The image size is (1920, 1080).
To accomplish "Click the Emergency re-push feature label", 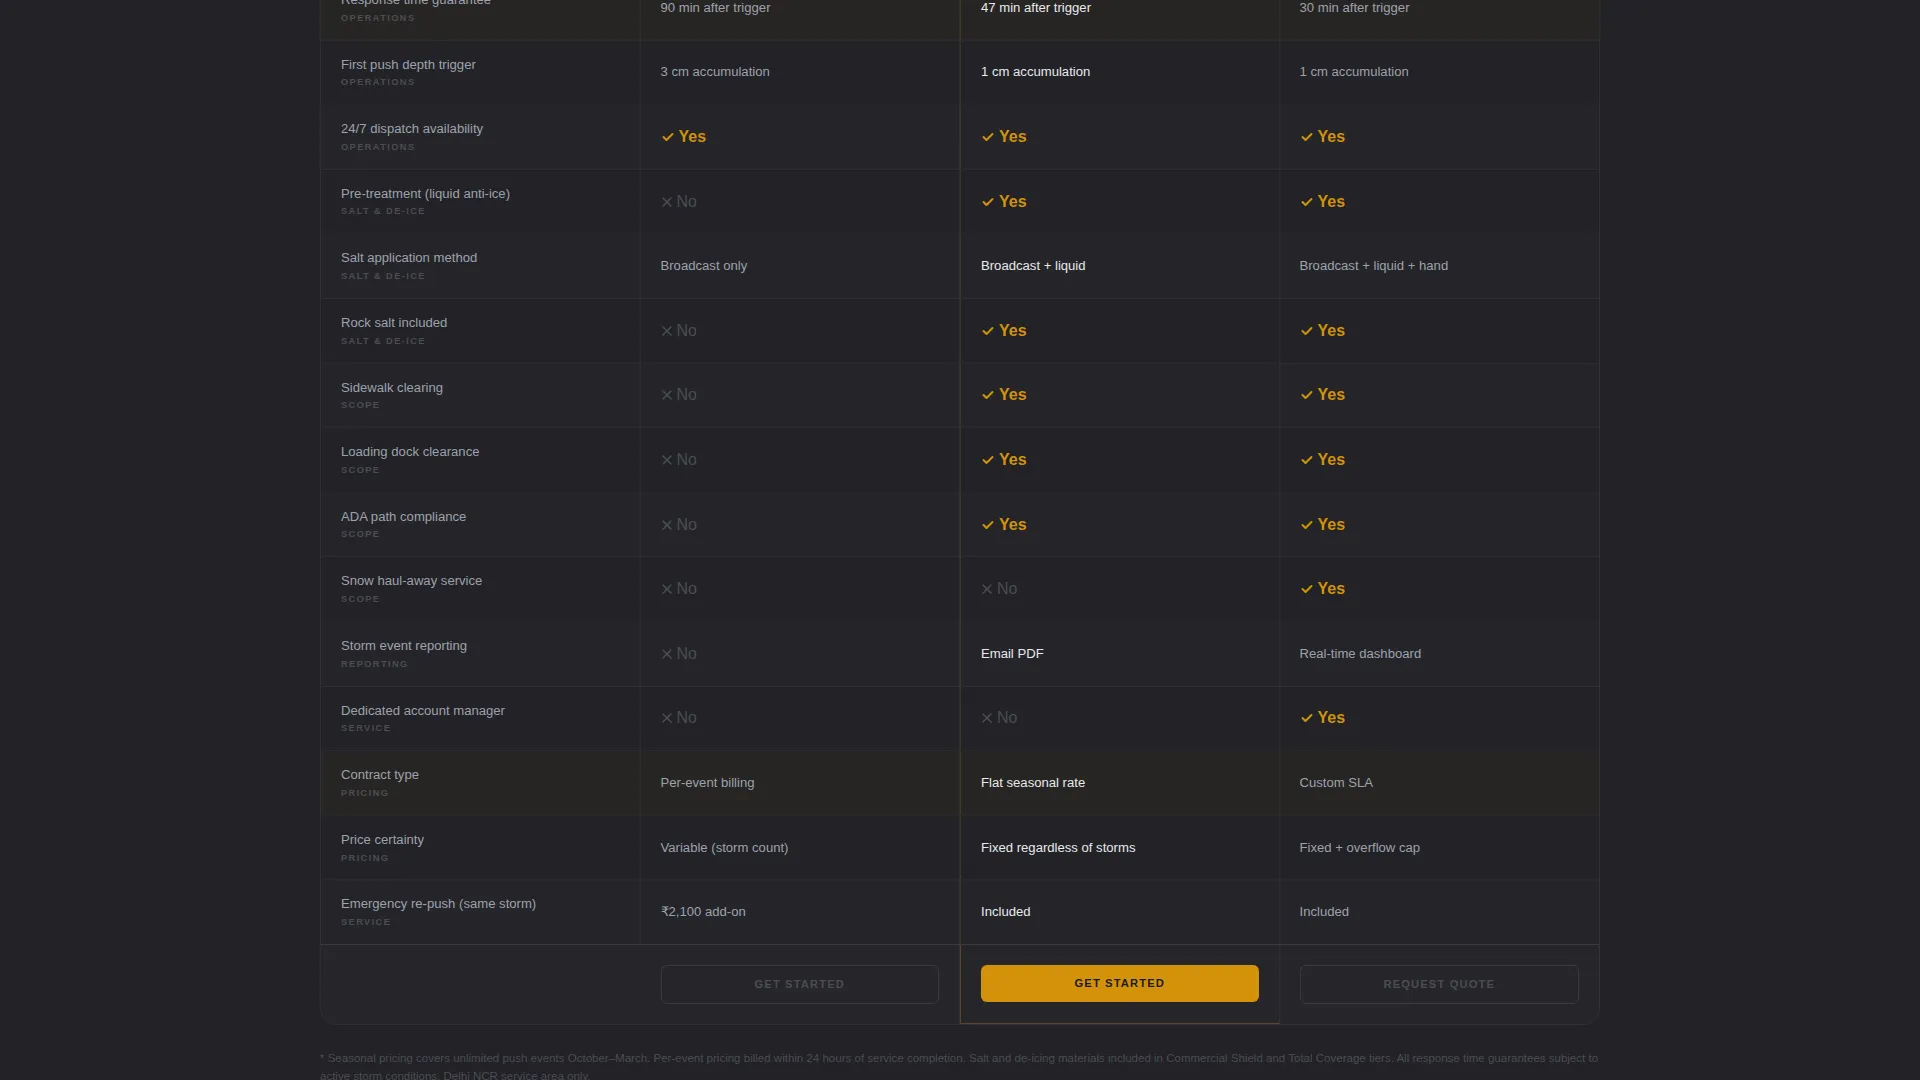I will pos(438,904).
